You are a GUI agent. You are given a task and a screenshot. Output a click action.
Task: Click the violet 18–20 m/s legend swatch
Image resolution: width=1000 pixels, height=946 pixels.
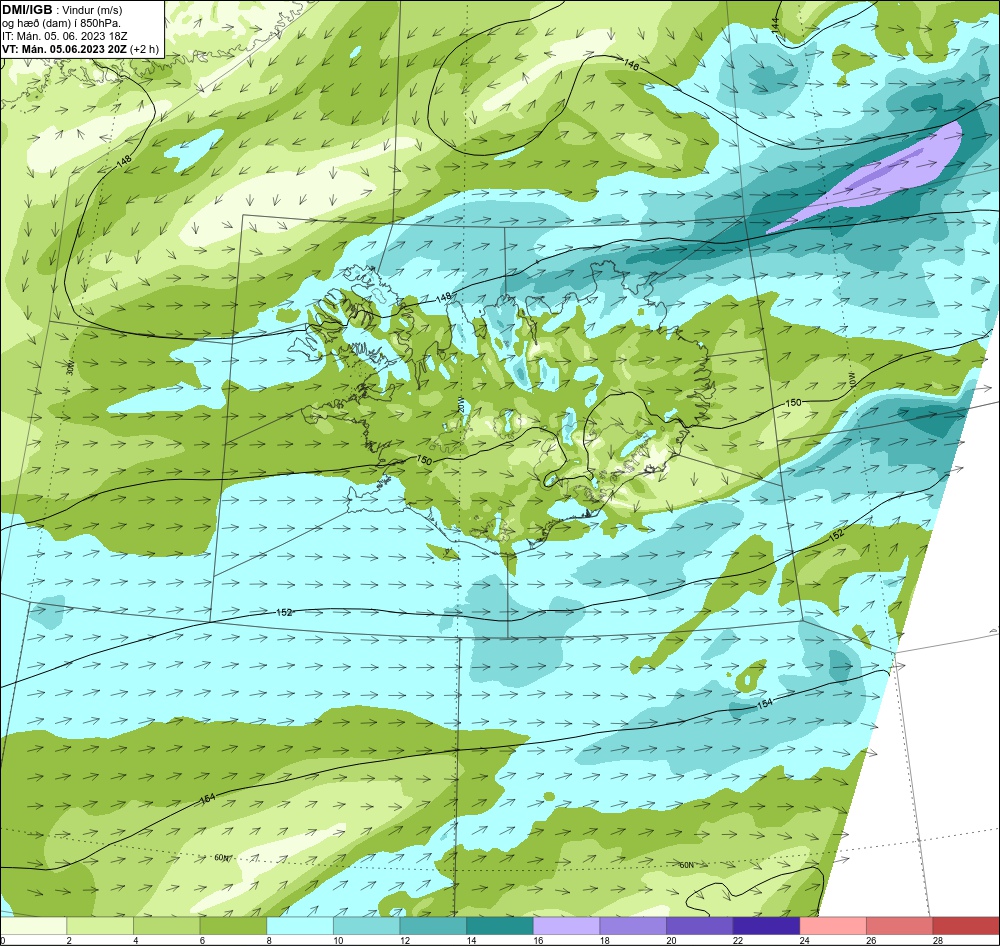[633, 925]
